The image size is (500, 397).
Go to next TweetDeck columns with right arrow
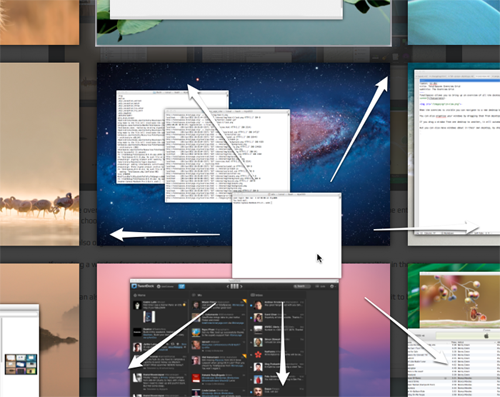pyautogui.click(x=241, y=286)
